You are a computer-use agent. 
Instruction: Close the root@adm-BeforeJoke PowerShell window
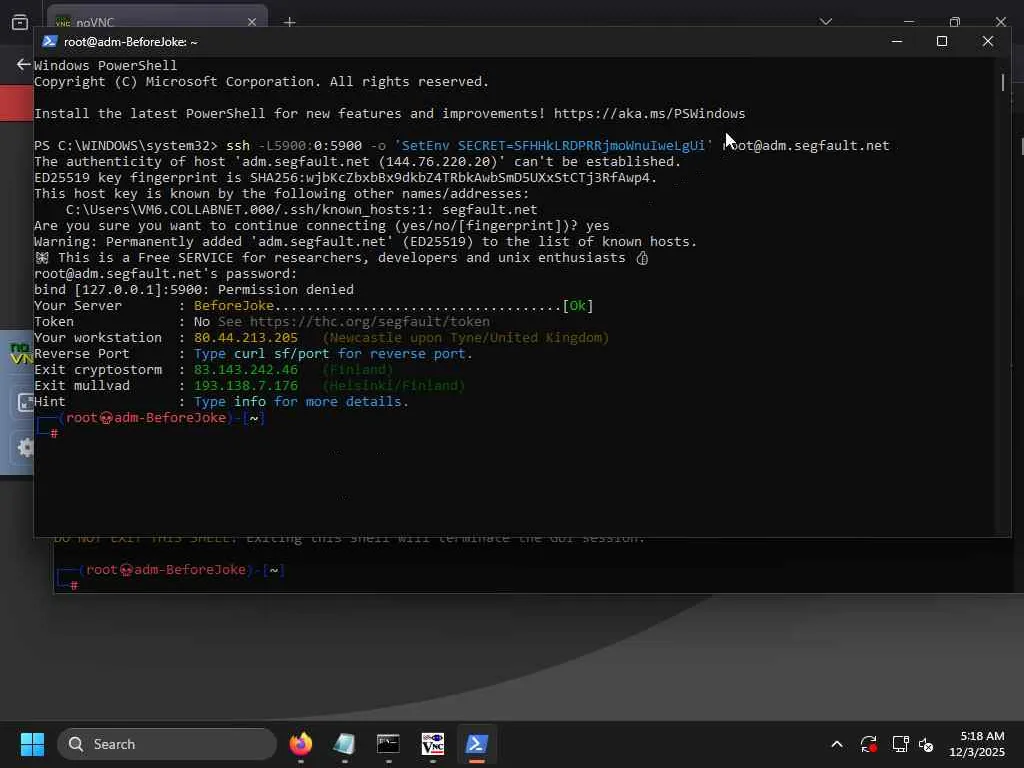[x=987, y=41]
